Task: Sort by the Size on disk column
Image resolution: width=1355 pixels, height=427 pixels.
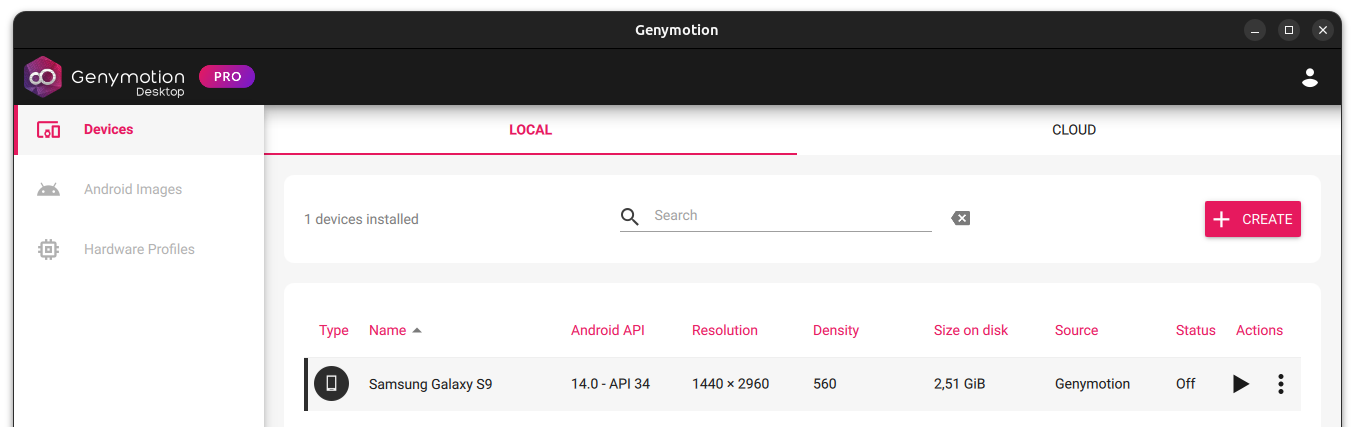Action: [970, 330]
